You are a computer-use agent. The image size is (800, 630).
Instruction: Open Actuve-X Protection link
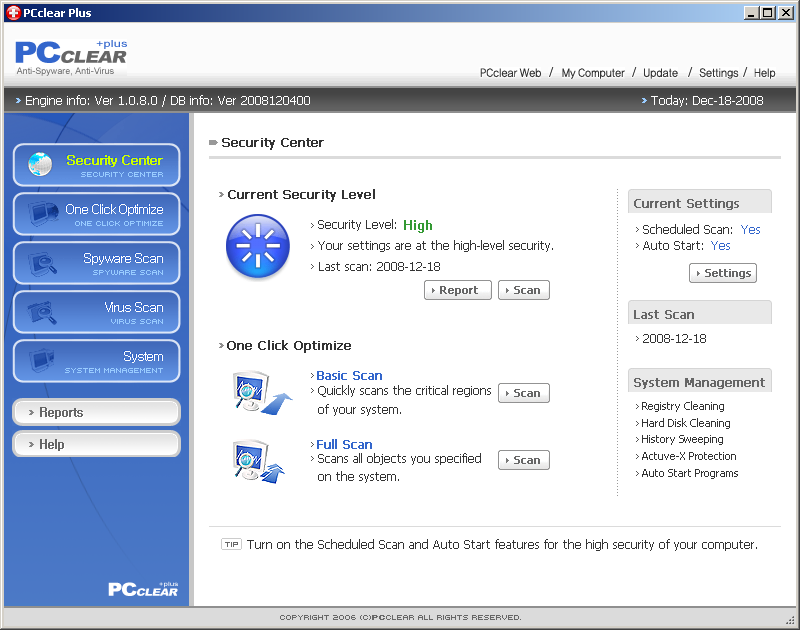coord(689,456)
